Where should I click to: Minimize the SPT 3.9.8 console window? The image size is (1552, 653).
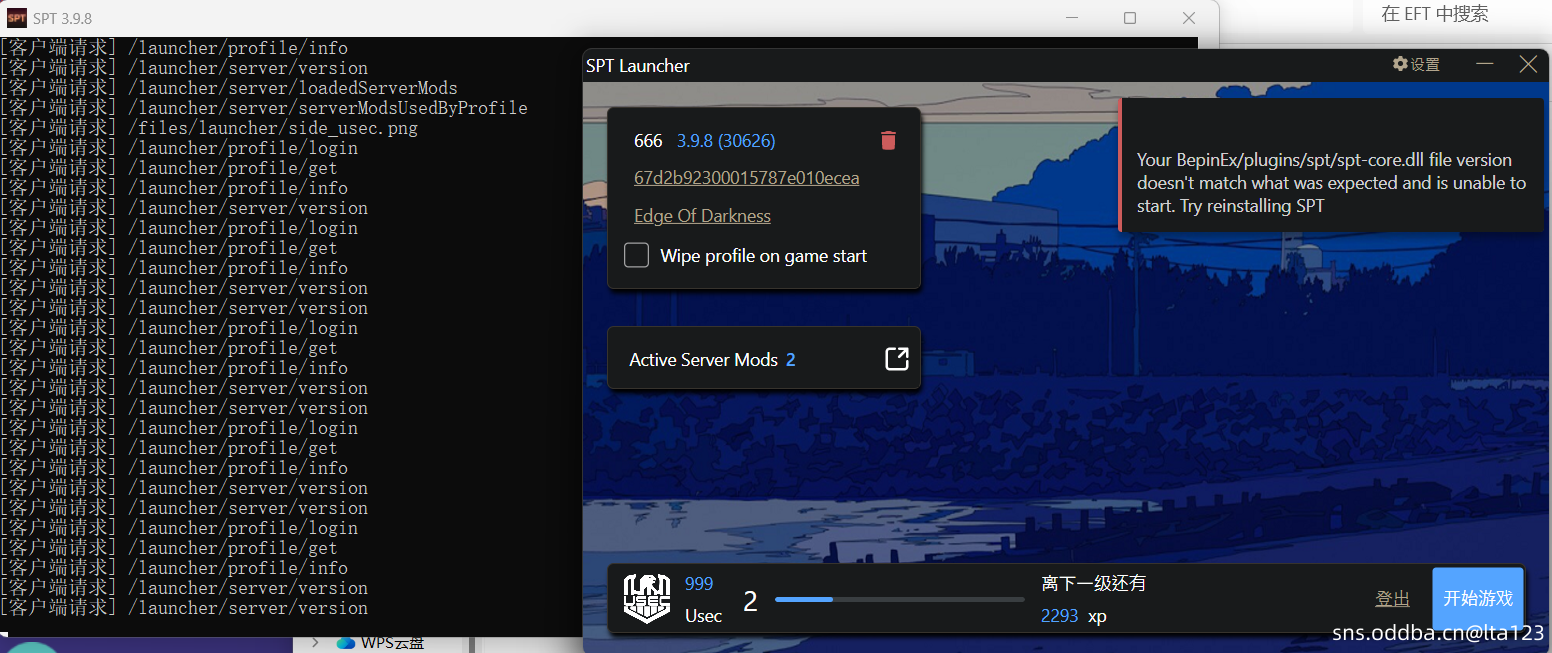(x=1071, y=18)
